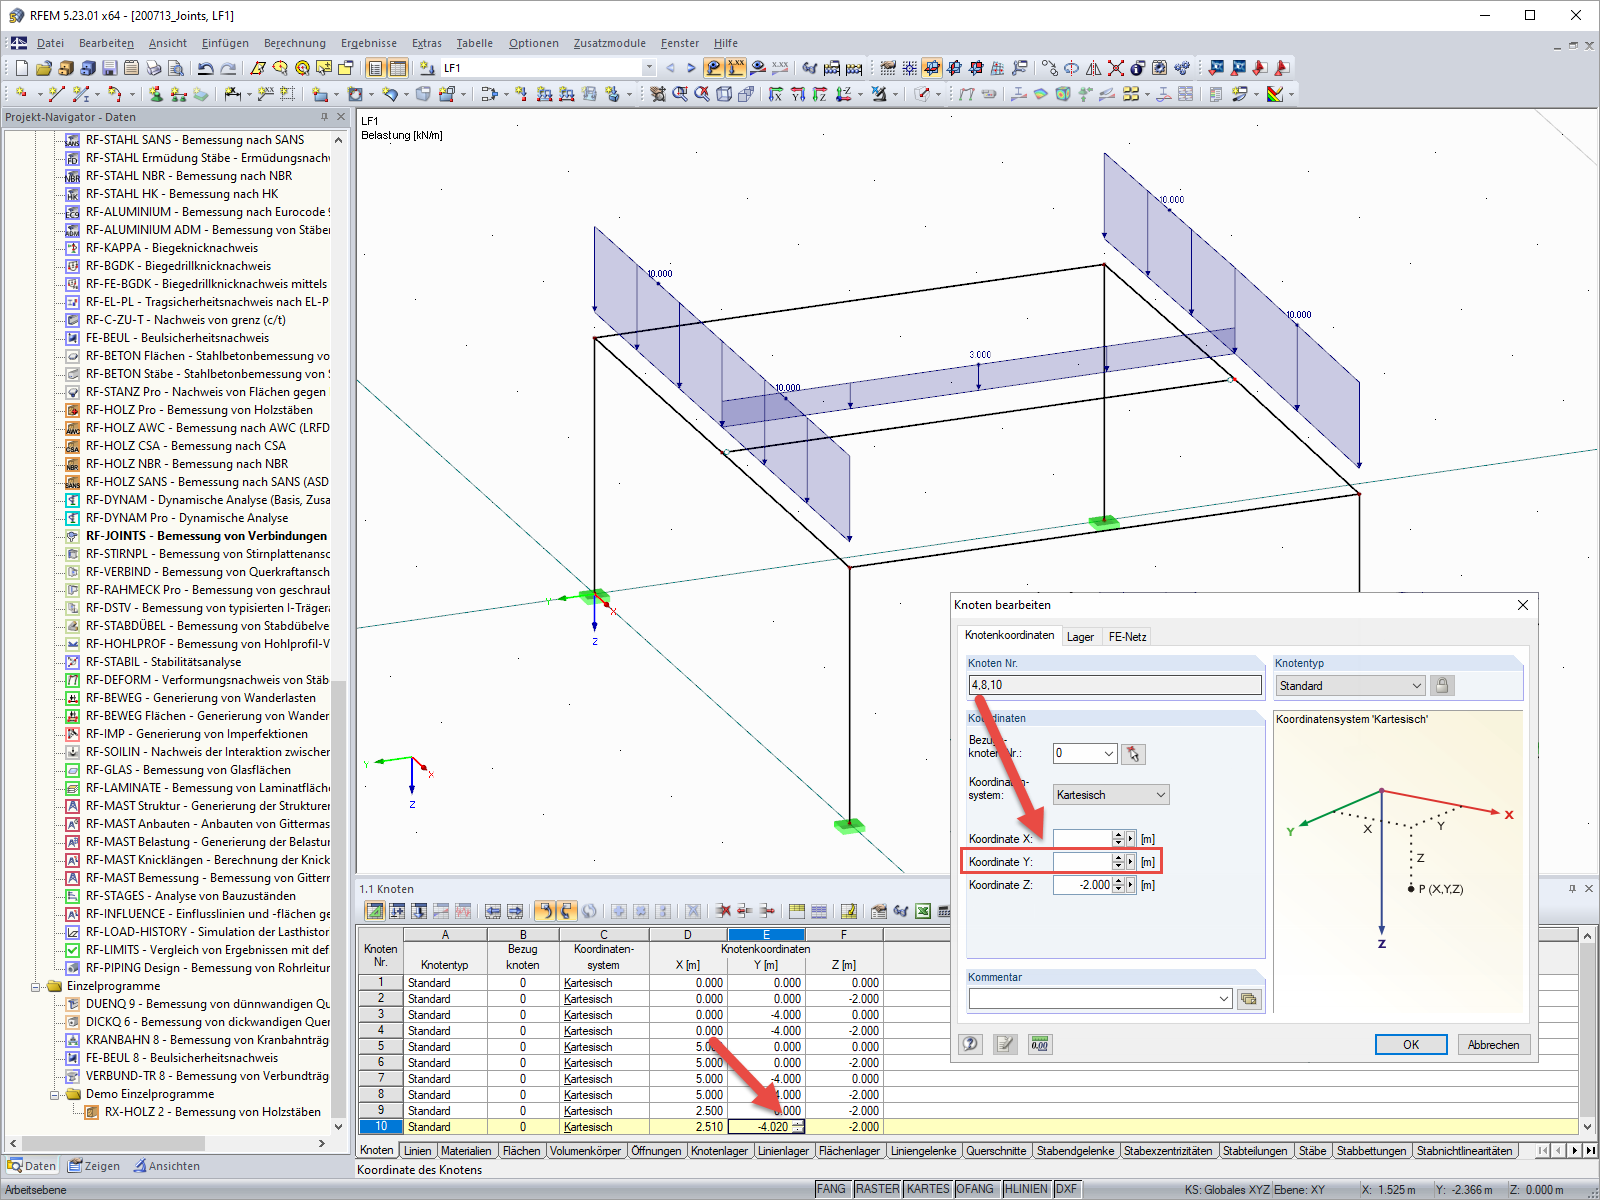Click the Undo arrow in the toolbar
1600x1200 pixels.
pyautogui.click(x=205, y=68)
